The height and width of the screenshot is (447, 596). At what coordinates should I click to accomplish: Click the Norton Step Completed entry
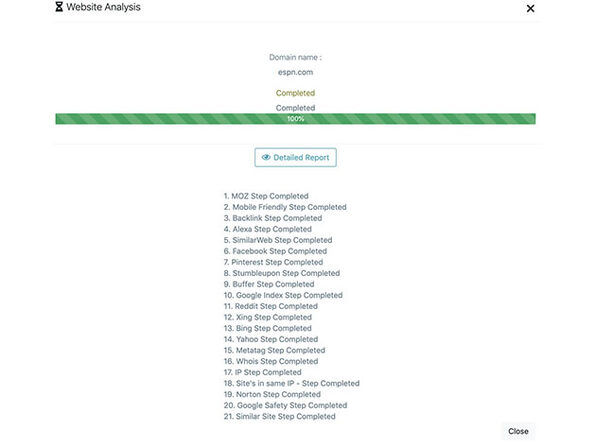pyautogui.click(x=272, y=395)
